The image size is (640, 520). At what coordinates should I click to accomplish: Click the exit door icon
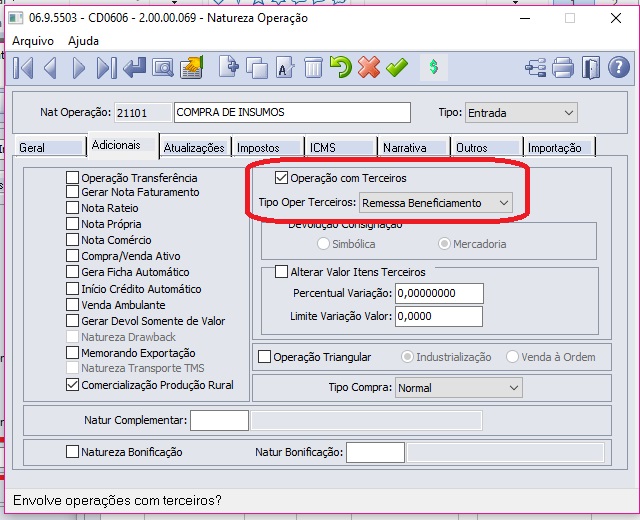click(591, 68)
